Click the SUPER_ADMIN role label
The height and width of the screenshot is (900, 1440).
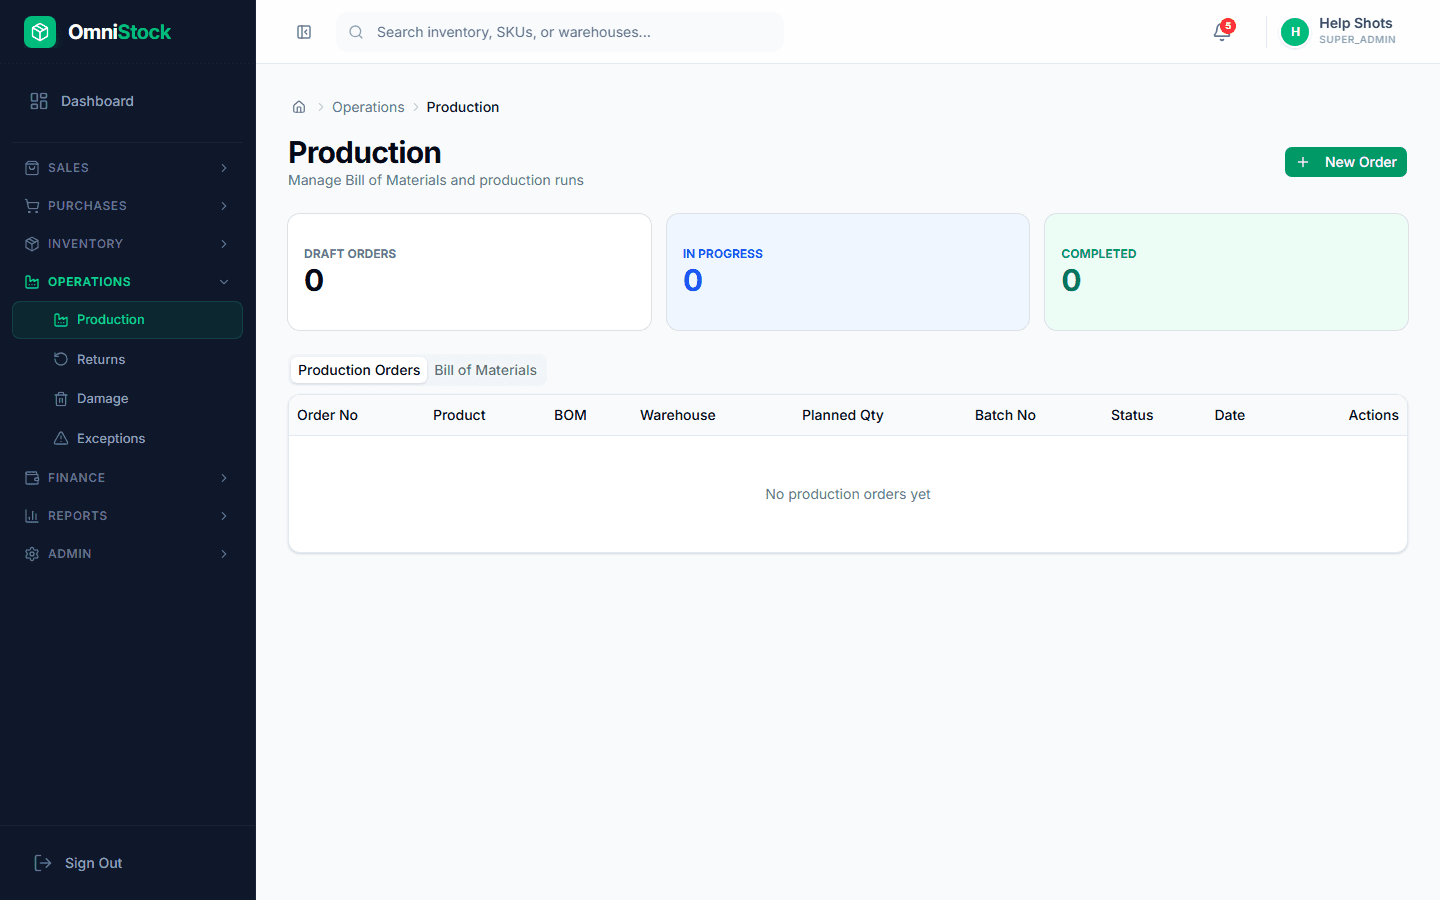pyautogui.click(x=1357, y=40)
